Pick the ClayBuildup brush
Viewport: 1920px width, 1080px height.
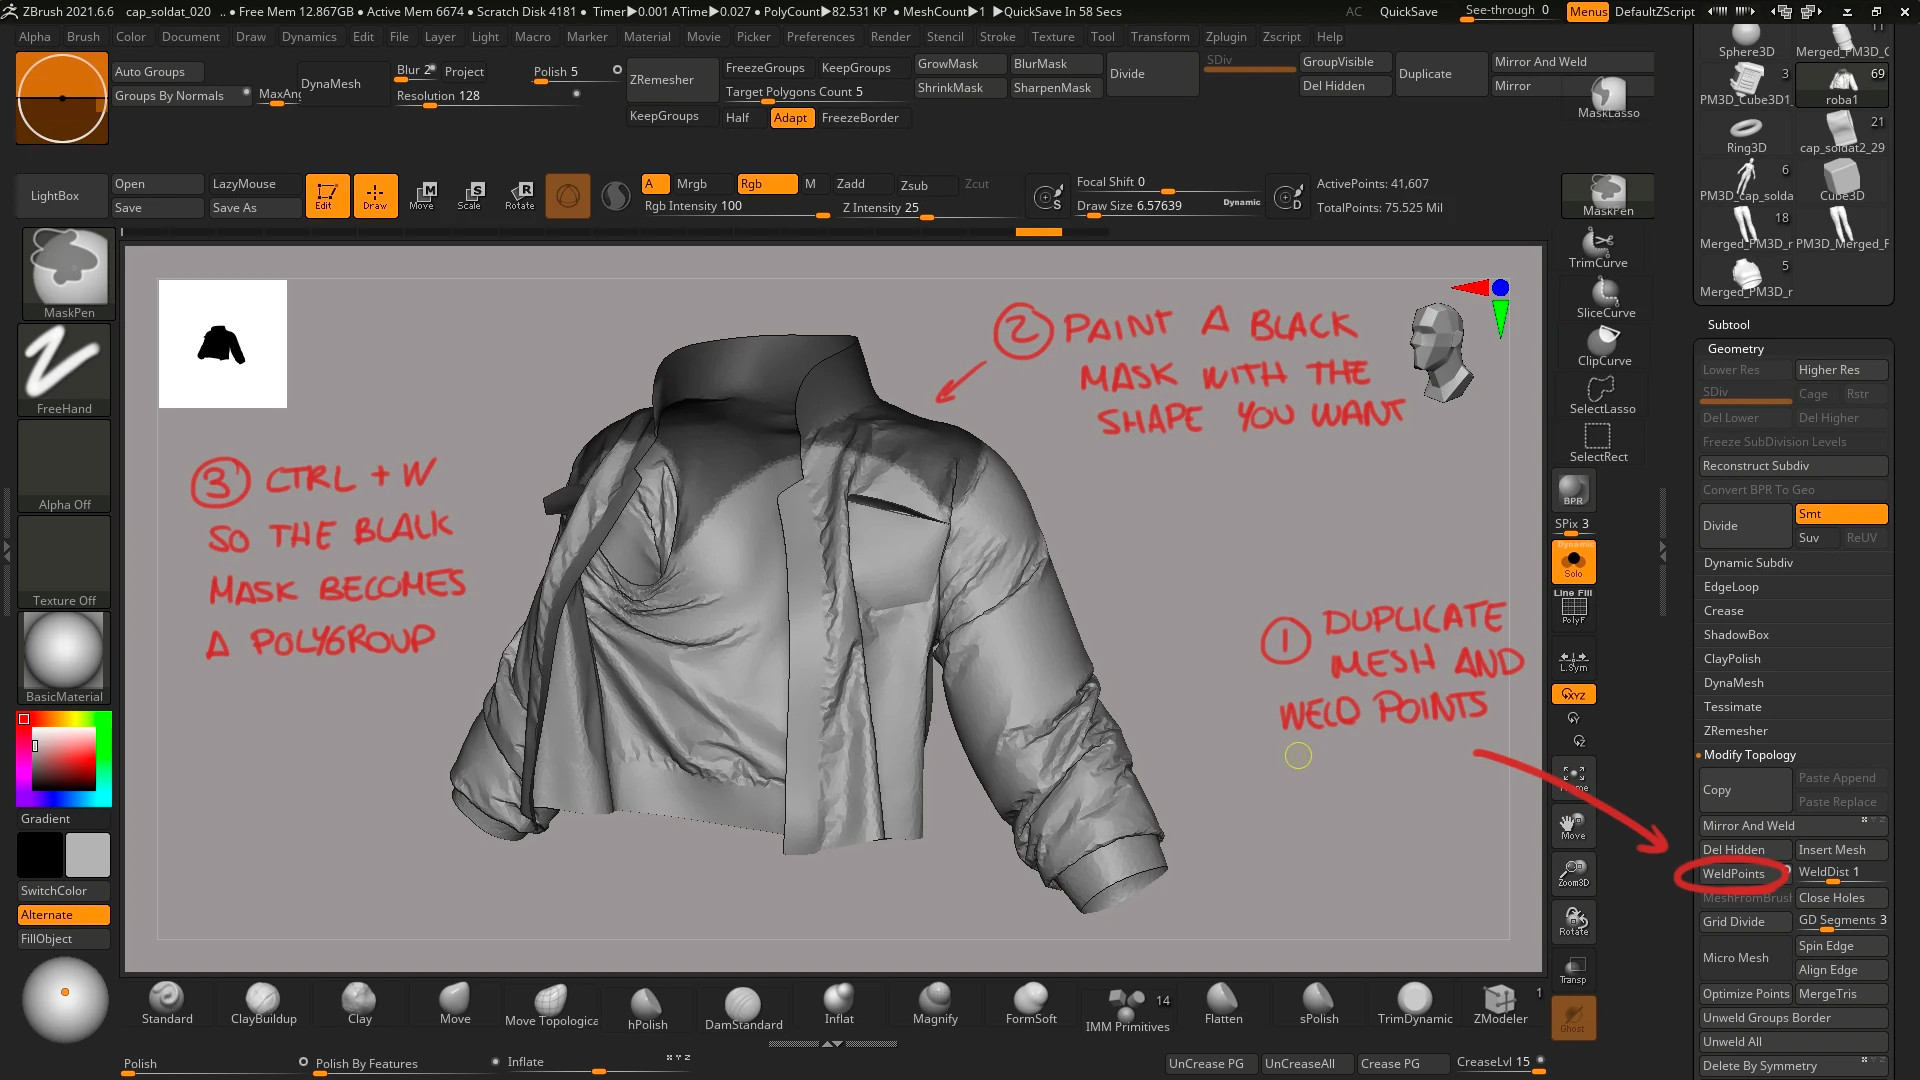point(263,1003)
